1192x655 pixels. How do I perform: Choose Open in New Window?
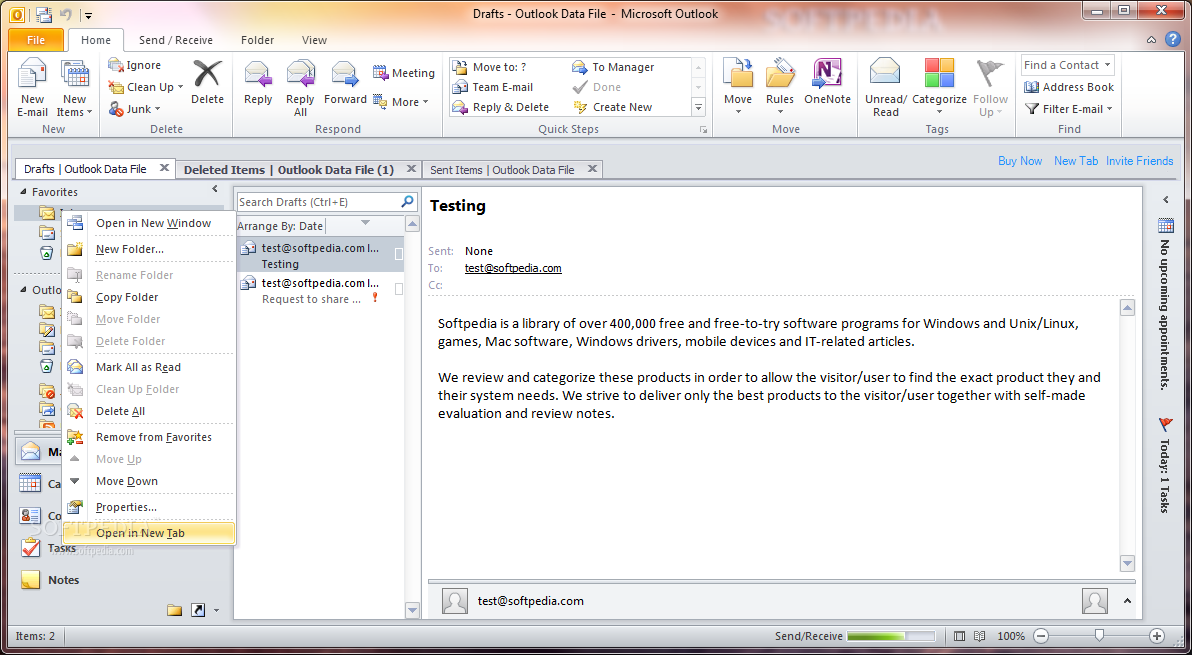(x=149, y=223)
